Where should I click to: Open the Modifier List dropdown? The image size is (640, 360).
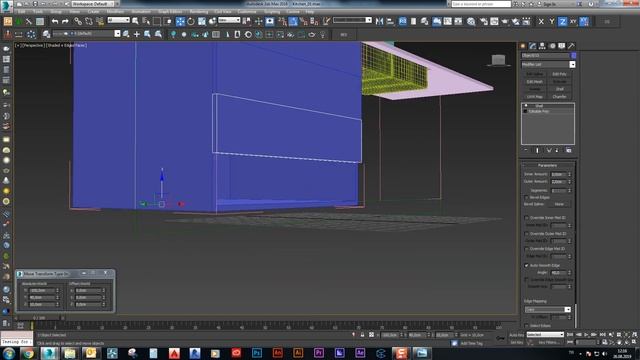tap(572, 64)
